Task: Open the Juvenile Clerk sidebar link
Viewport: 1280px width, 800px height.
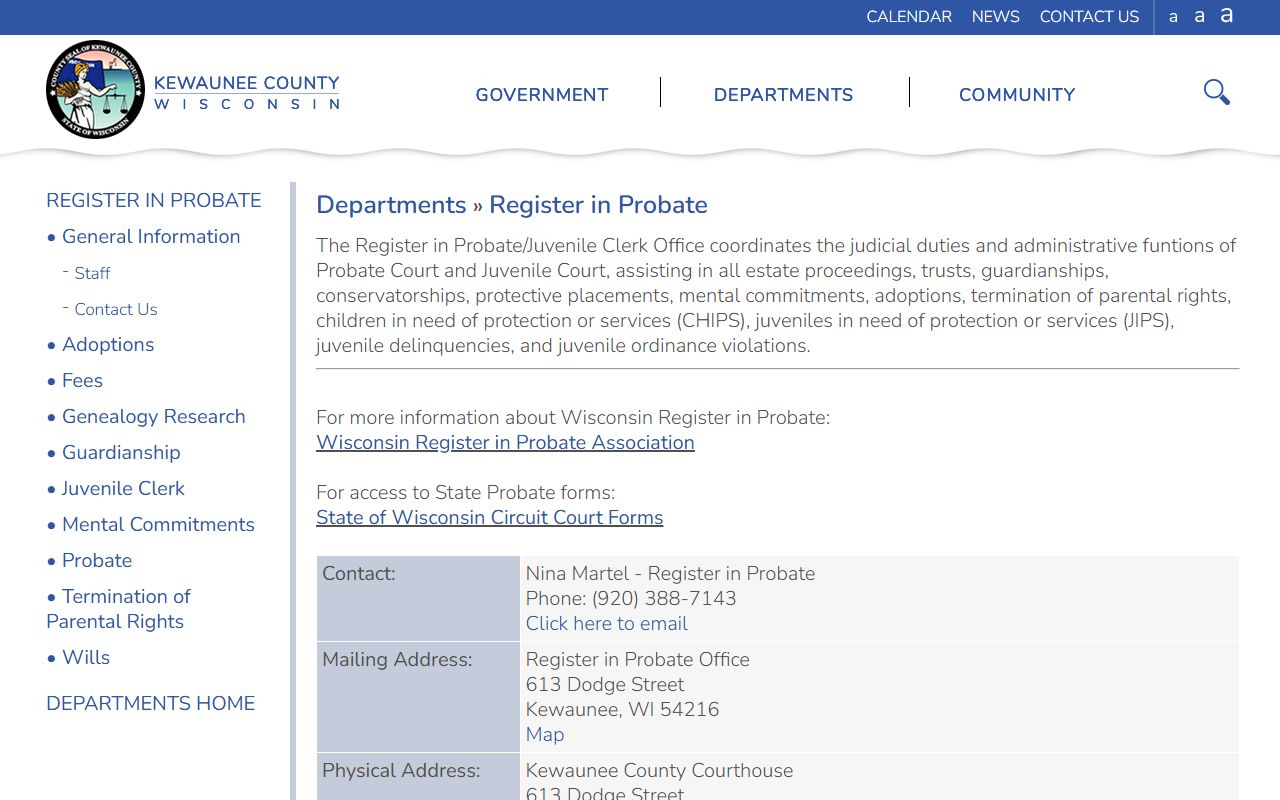Action: tap(123, 489)
